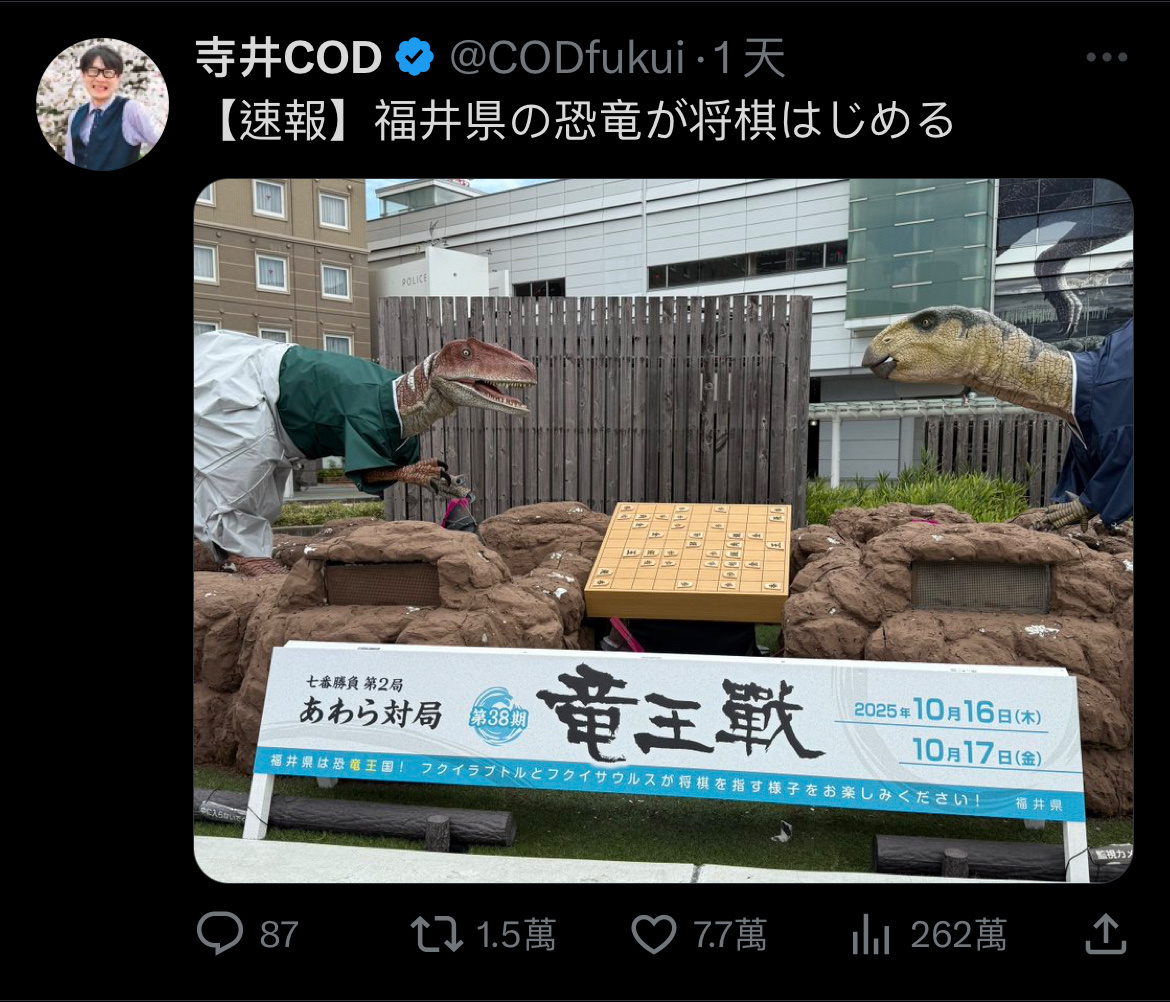
Task: Click the tweet text about 福井県の恐竜
Action: pos(584,120)
